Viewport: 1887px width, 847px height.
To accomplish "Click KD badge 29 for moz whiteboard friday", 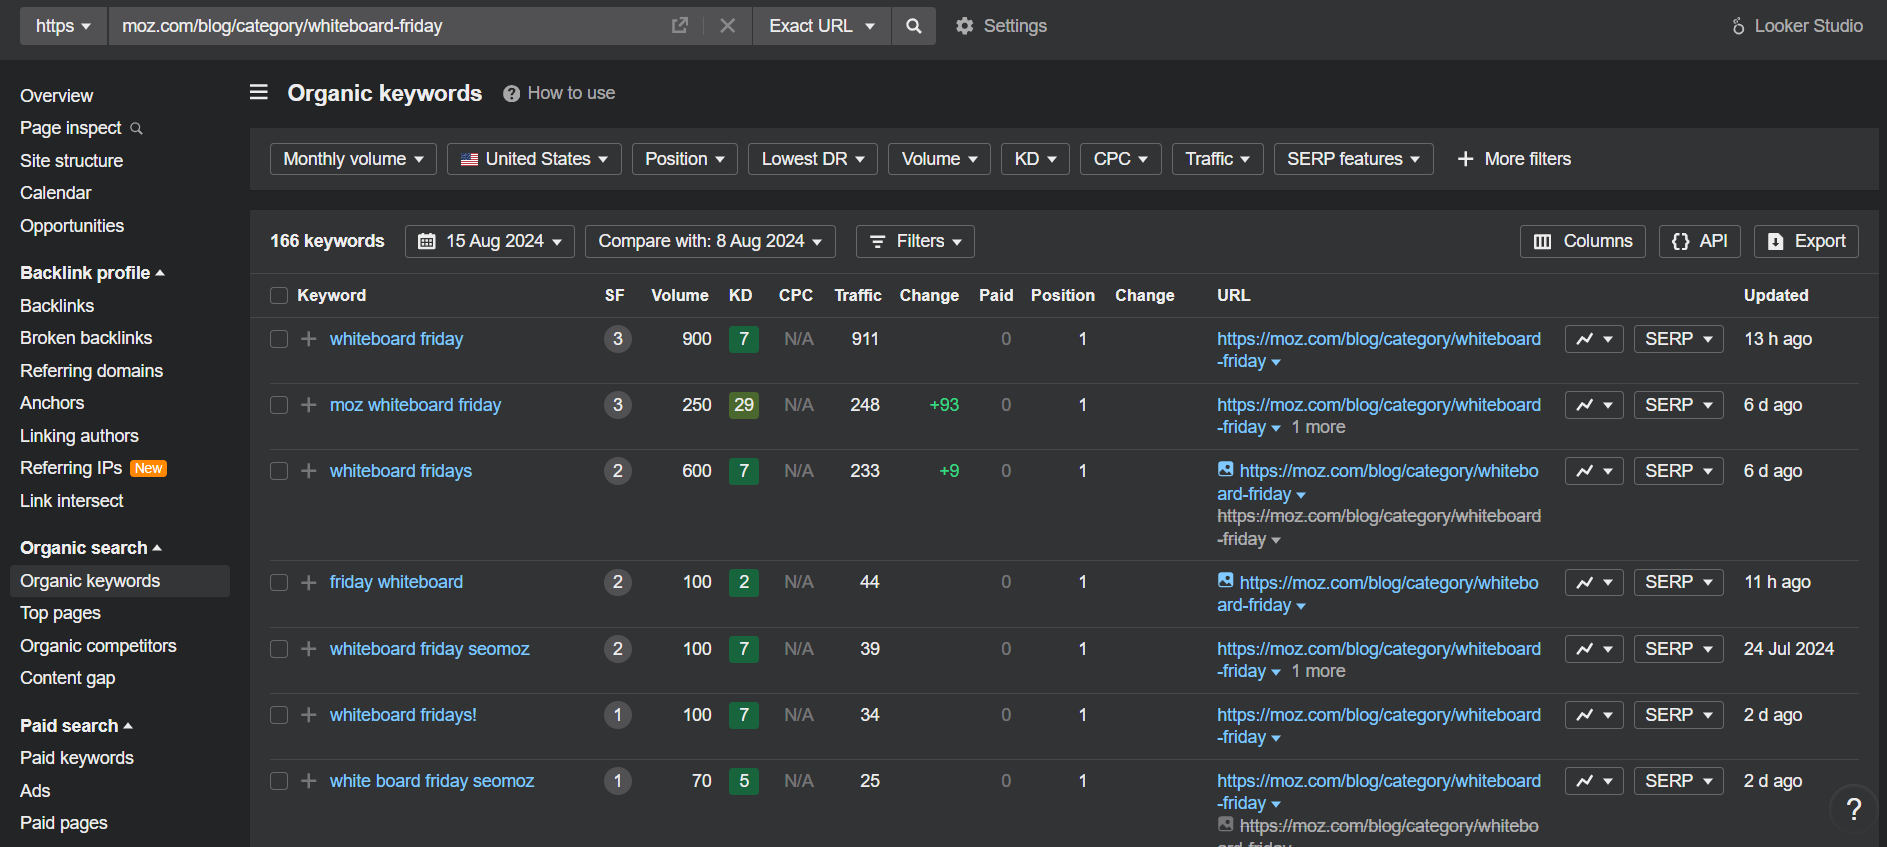I will click(x=744, y=405).
